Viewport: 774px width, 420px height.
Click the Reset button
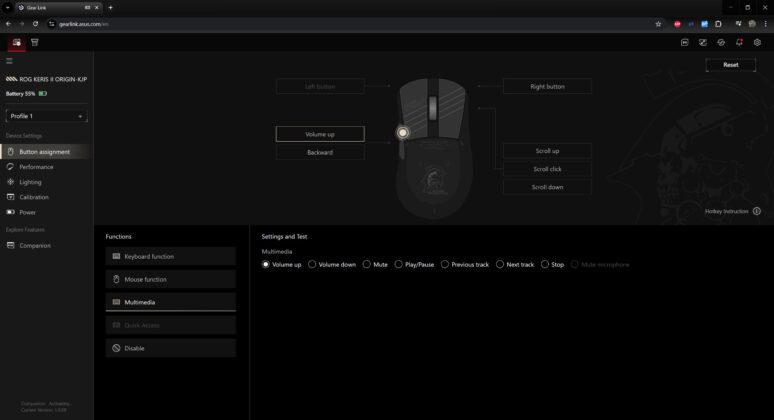click(x=731, y=65)
